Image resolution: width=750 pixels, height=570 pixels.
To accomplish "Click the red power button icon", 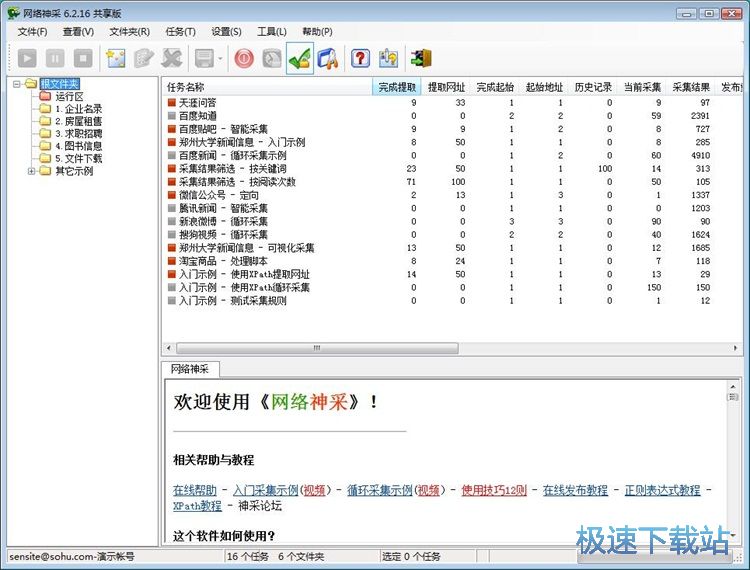I will point(244,58).
